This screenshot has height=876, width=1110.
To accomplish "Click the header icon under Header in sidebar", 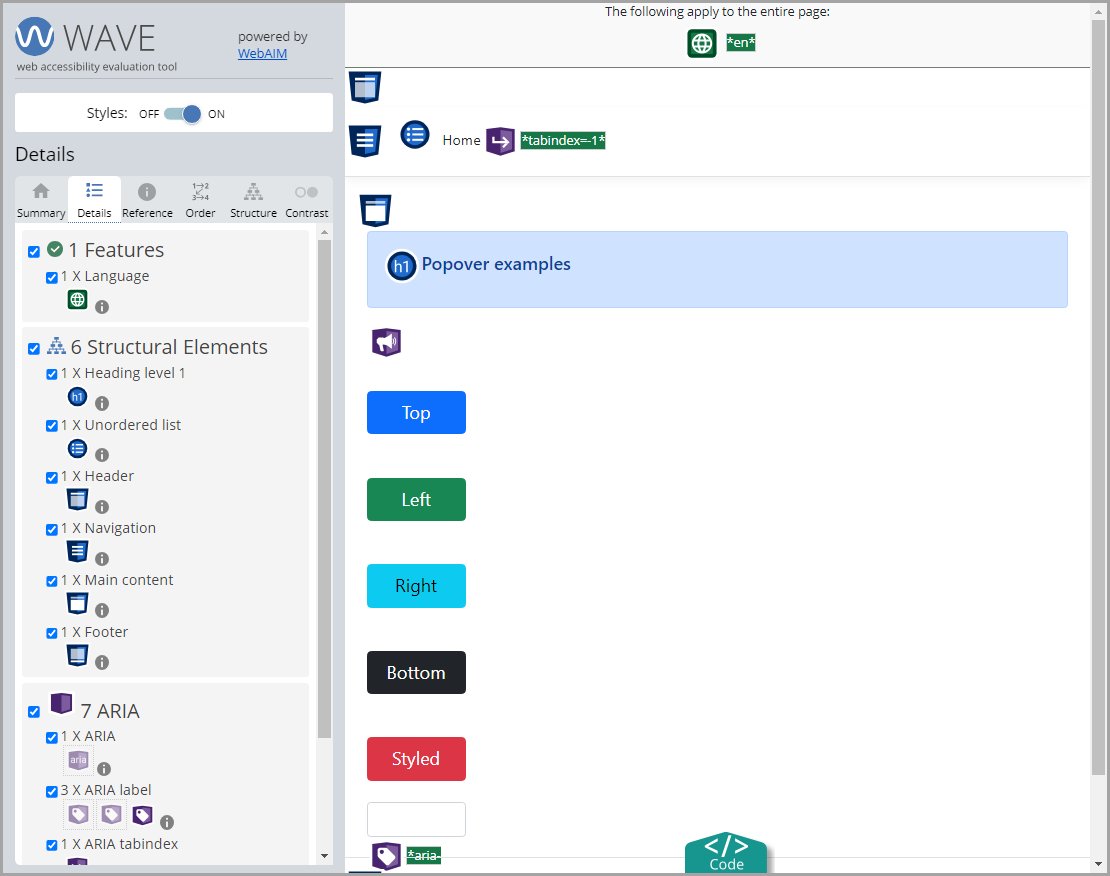I will coord(78,499).
